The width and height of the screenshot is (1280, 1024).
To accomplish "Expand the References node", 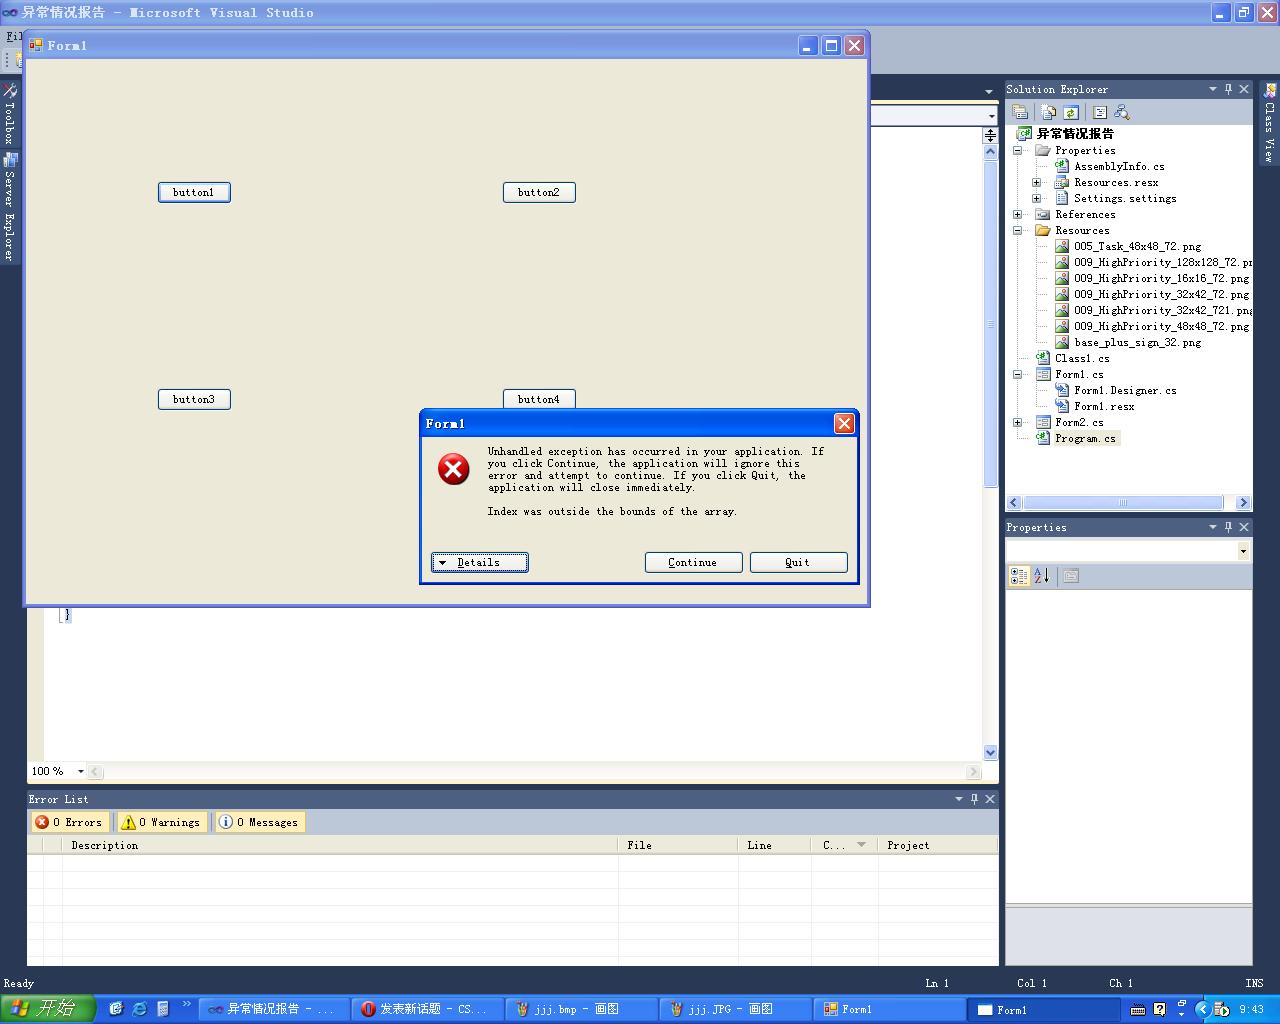I will [1018, 214].
